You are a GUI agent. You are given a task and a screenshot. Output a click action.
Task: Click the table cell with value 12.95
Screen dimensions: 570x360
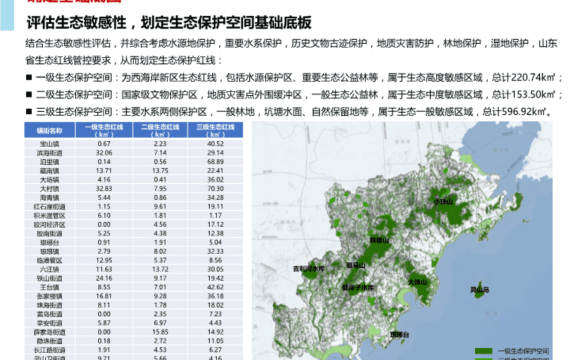point(104,260)
